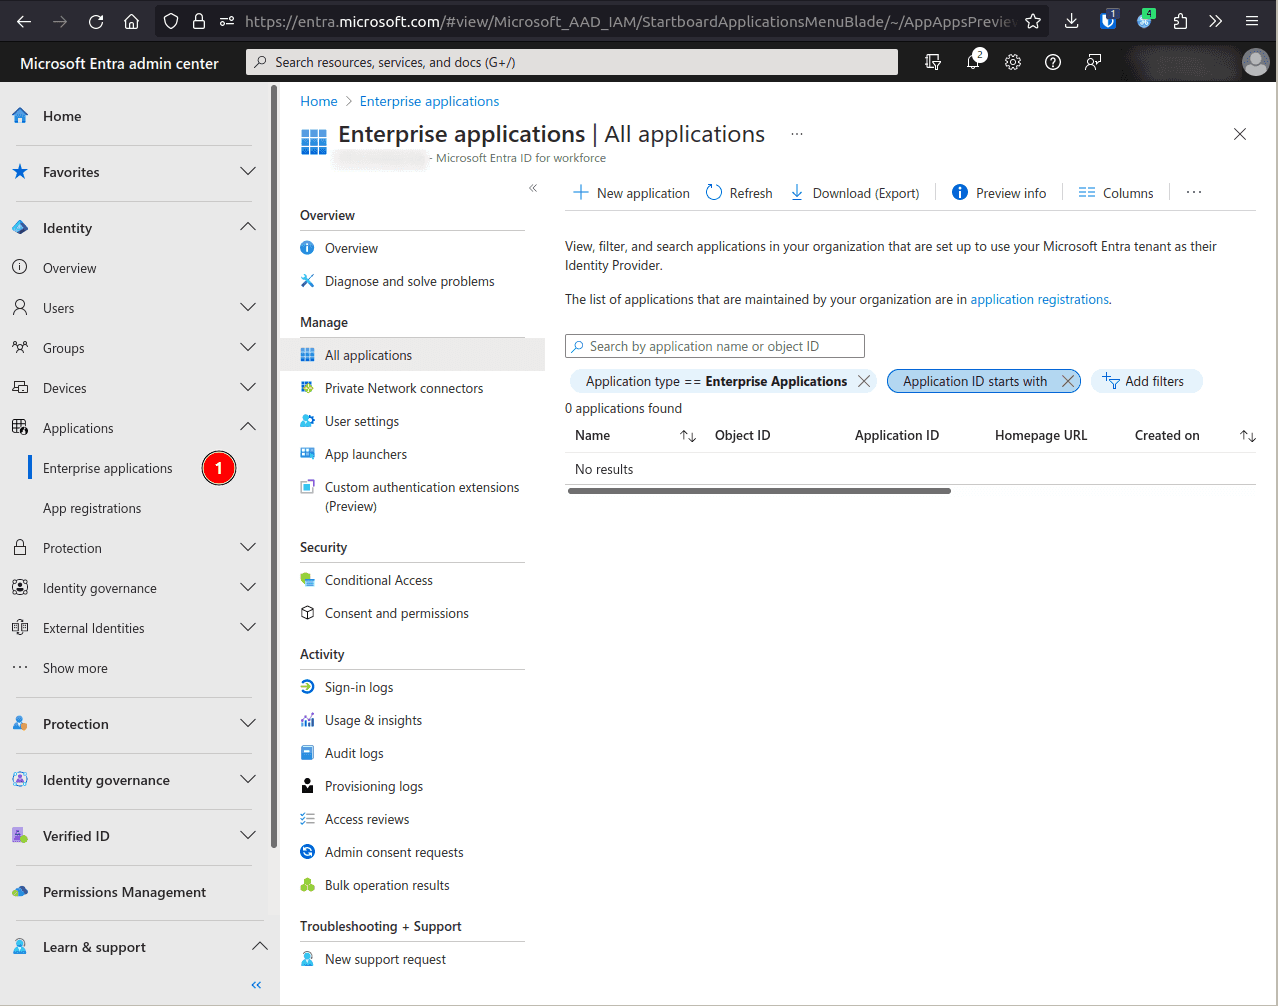Open Permissions Management
The image size is (1278, 1006).
coord(124,892)
